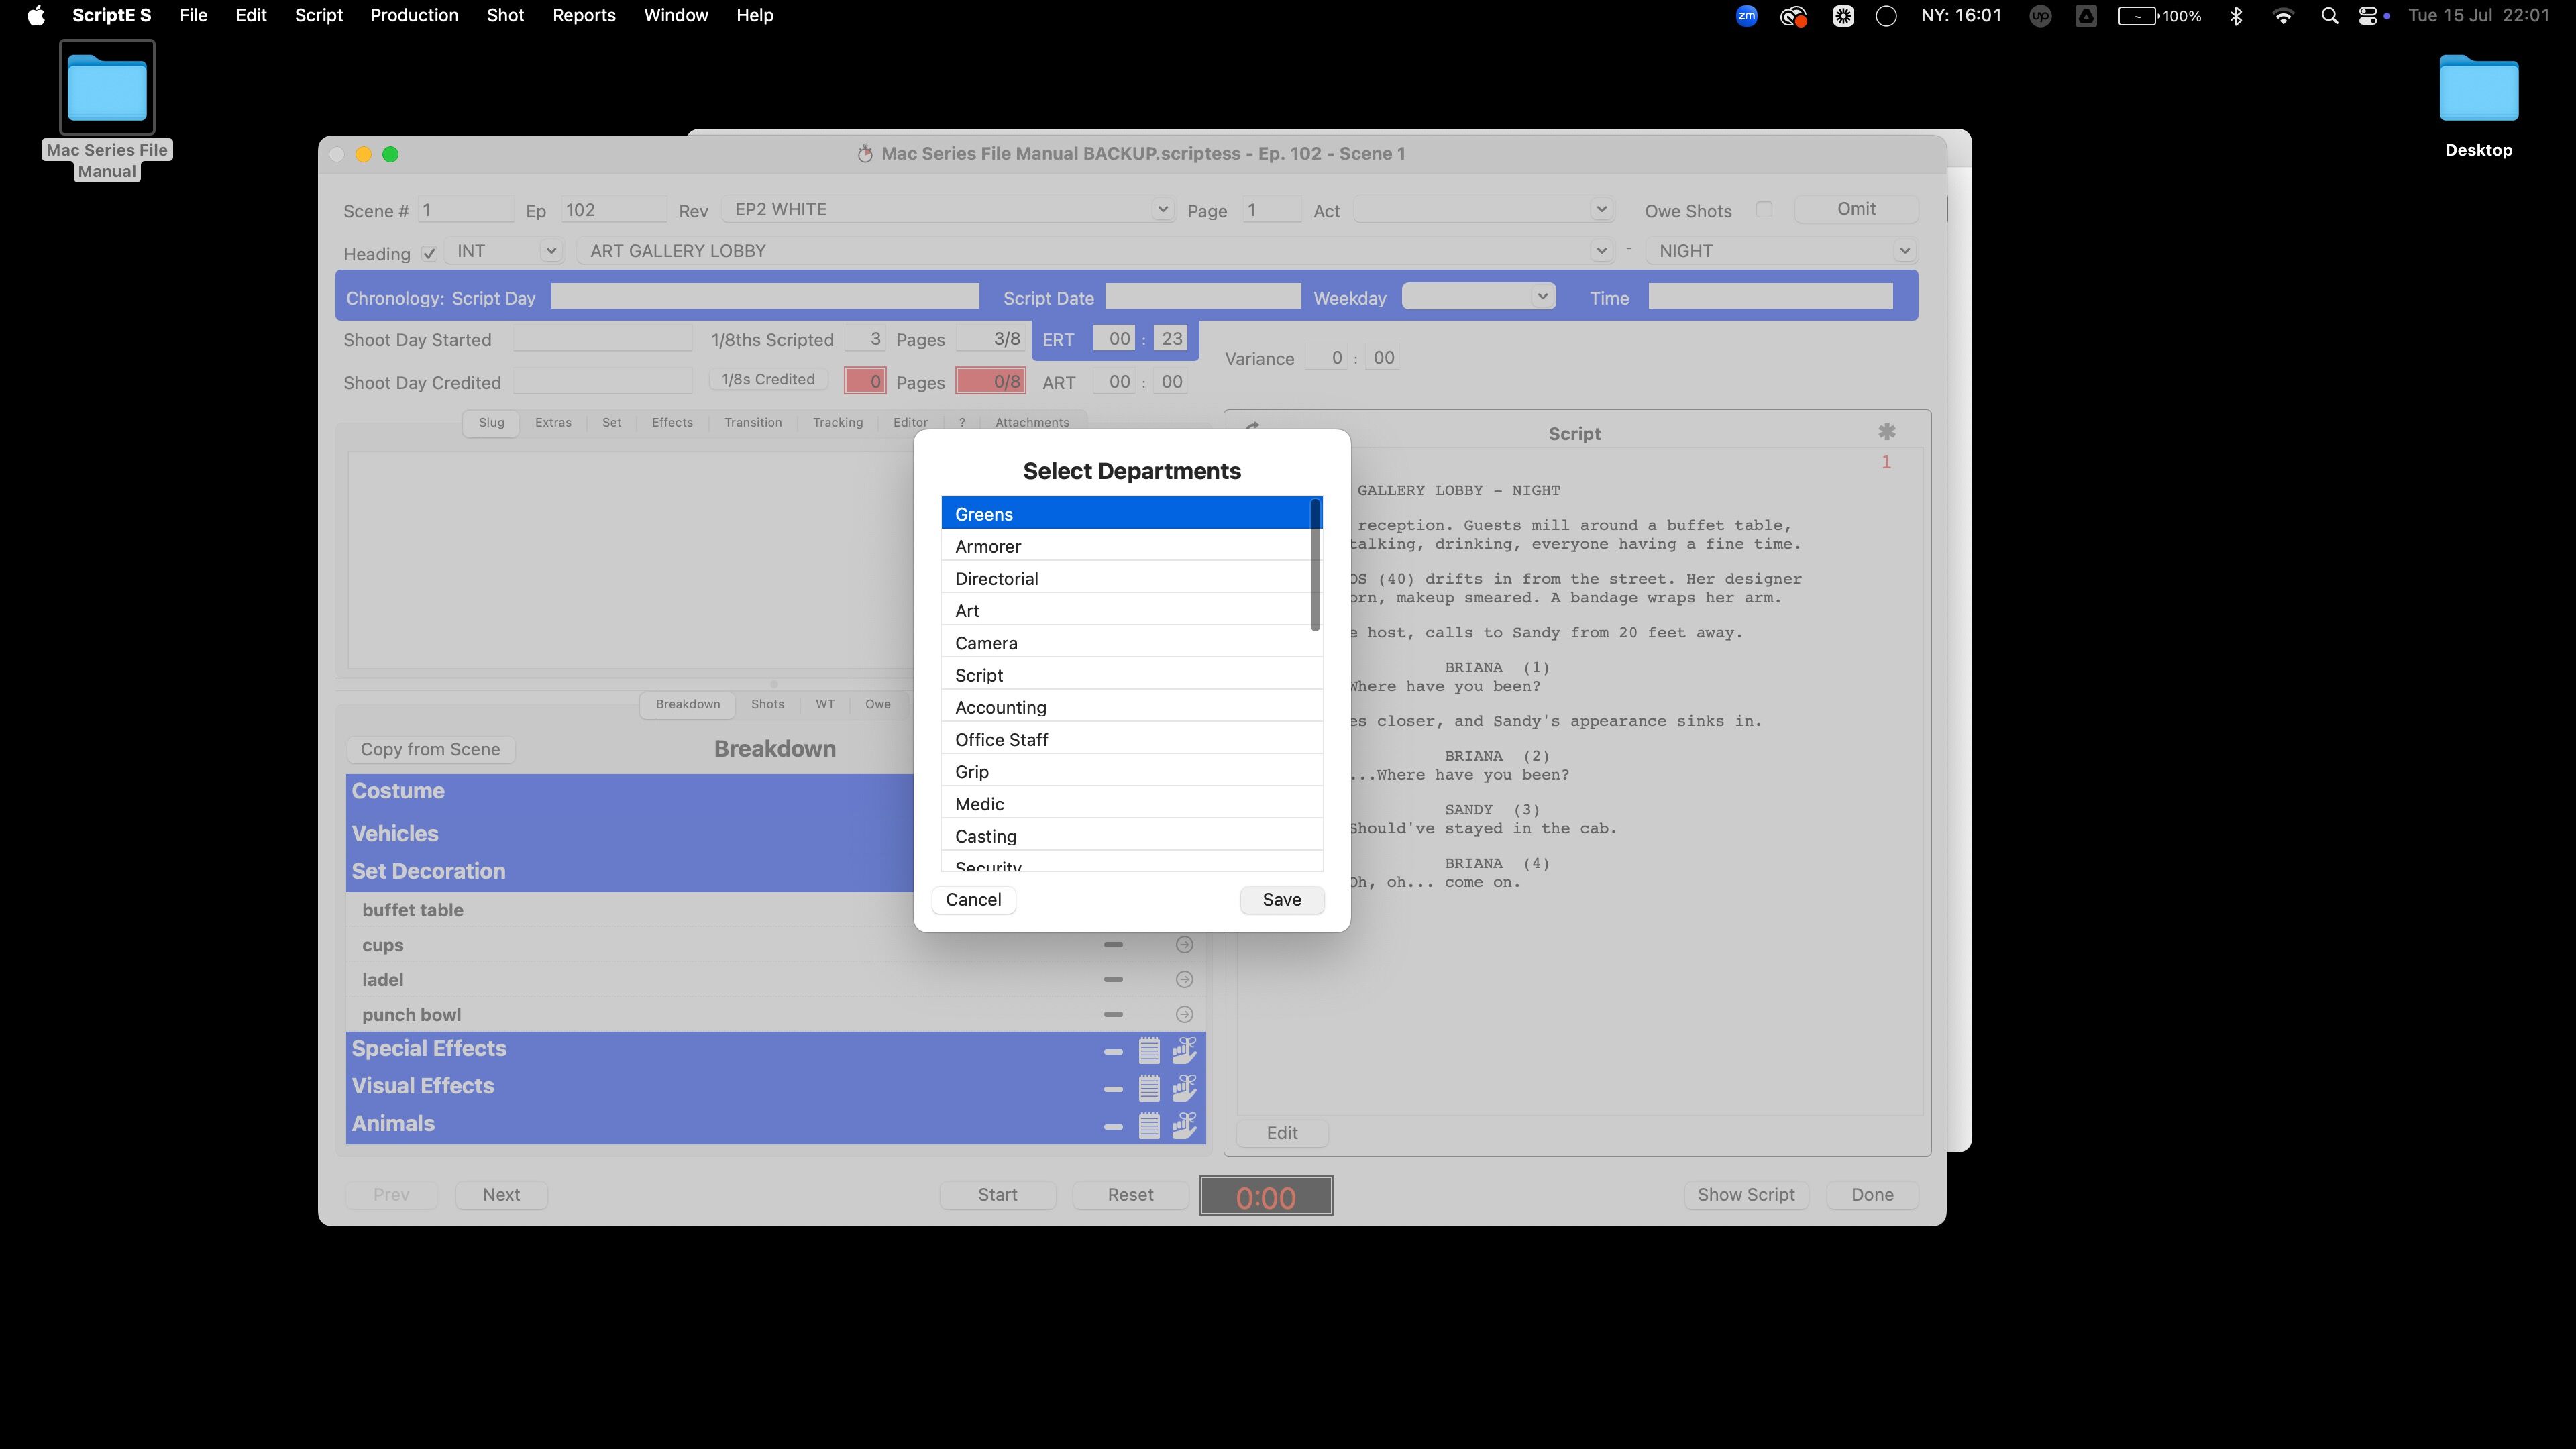Cancel the Select Departments dialog
This screenshot has height=1449, width=2576.
tap(973, 899)
